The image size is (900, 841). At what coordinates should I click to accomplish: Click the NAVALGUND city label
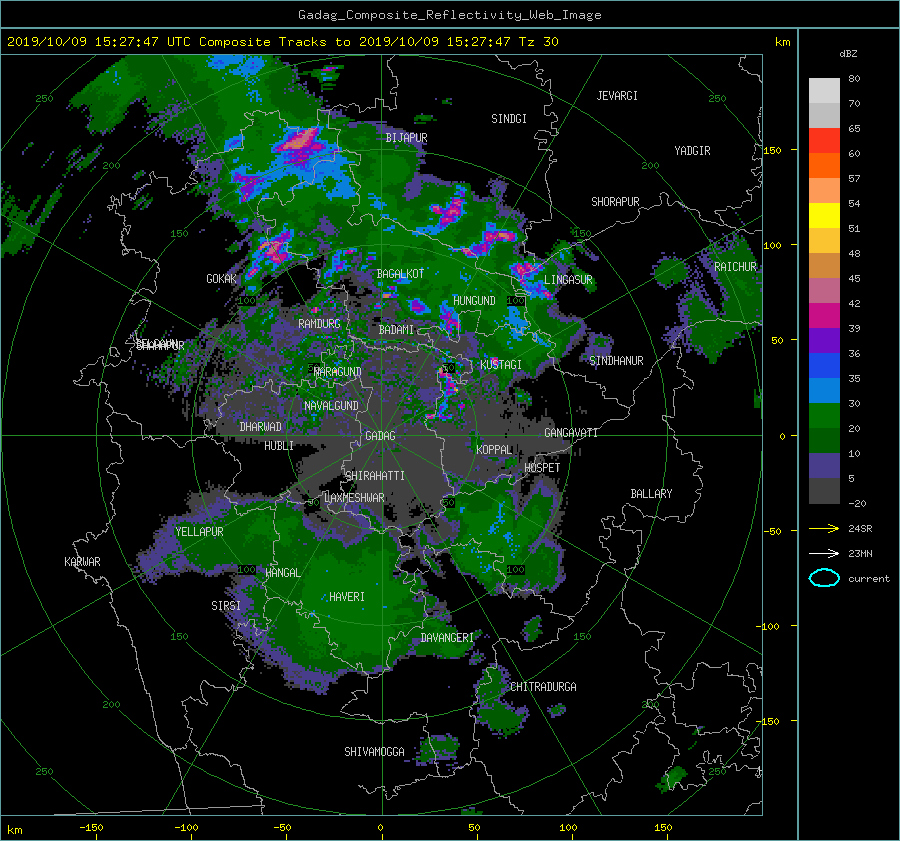[331, 405]
